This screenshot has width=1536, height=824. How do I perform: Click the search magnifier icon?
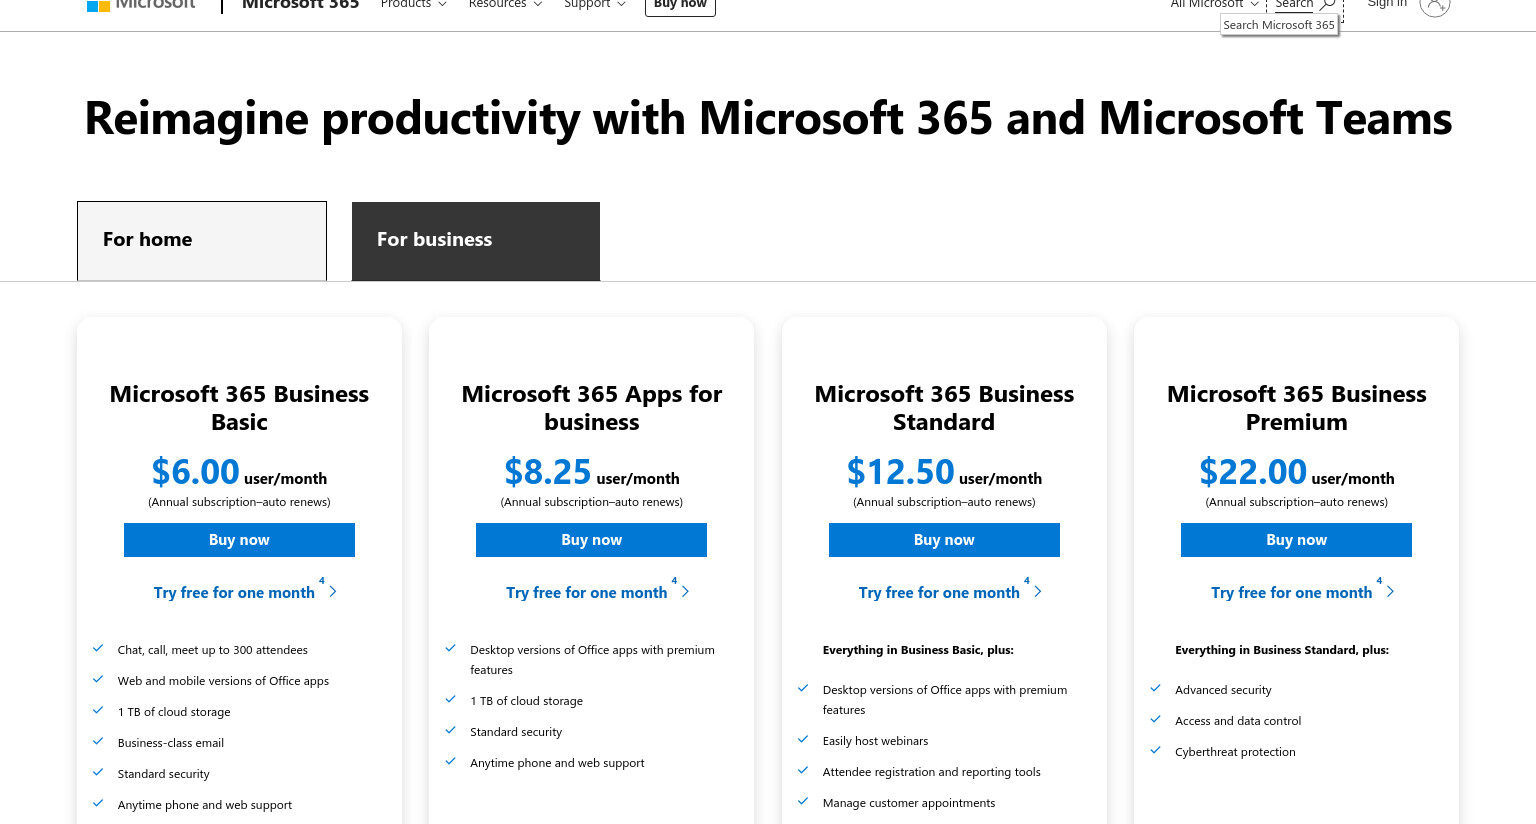click(x=1327, y=5)
